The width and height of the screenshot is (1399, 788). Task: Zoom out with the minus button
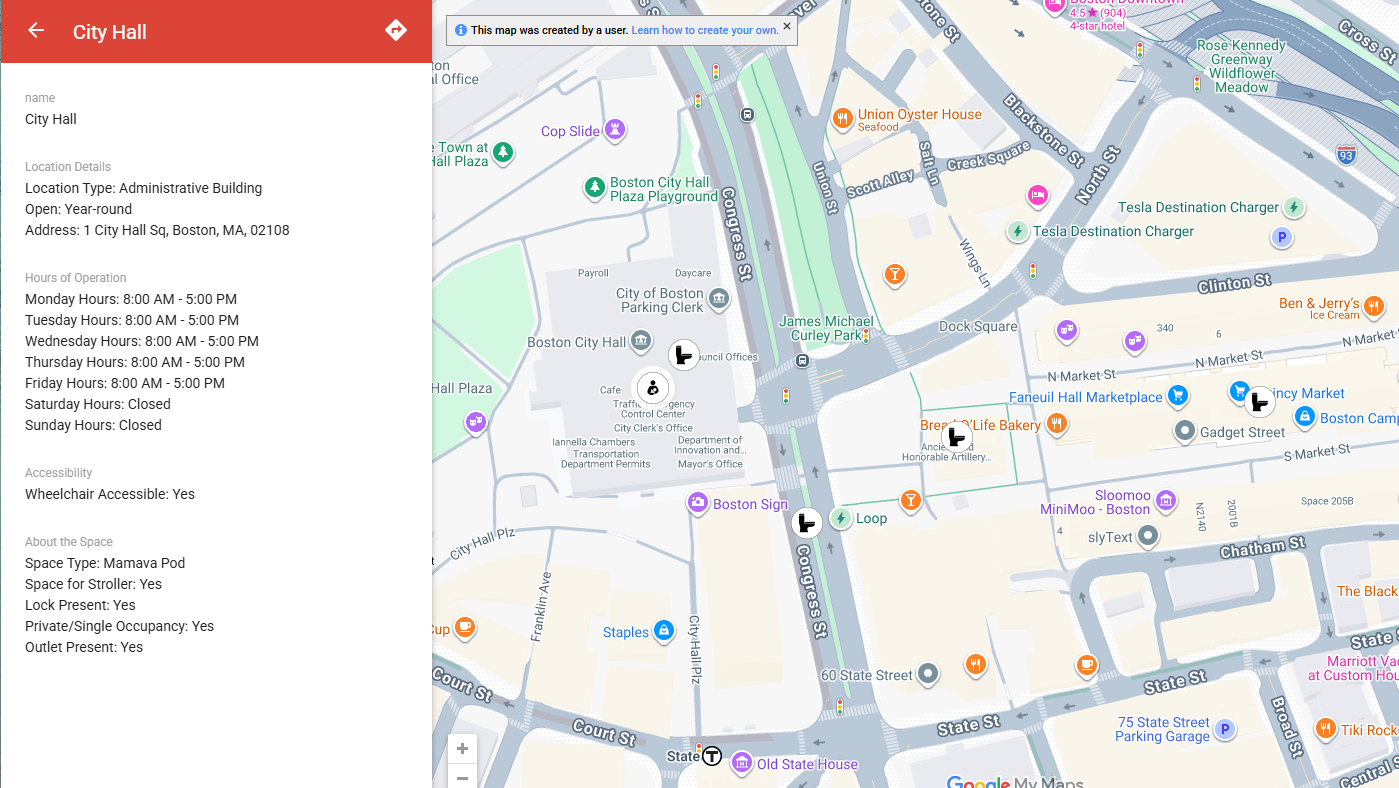(462, 777)
